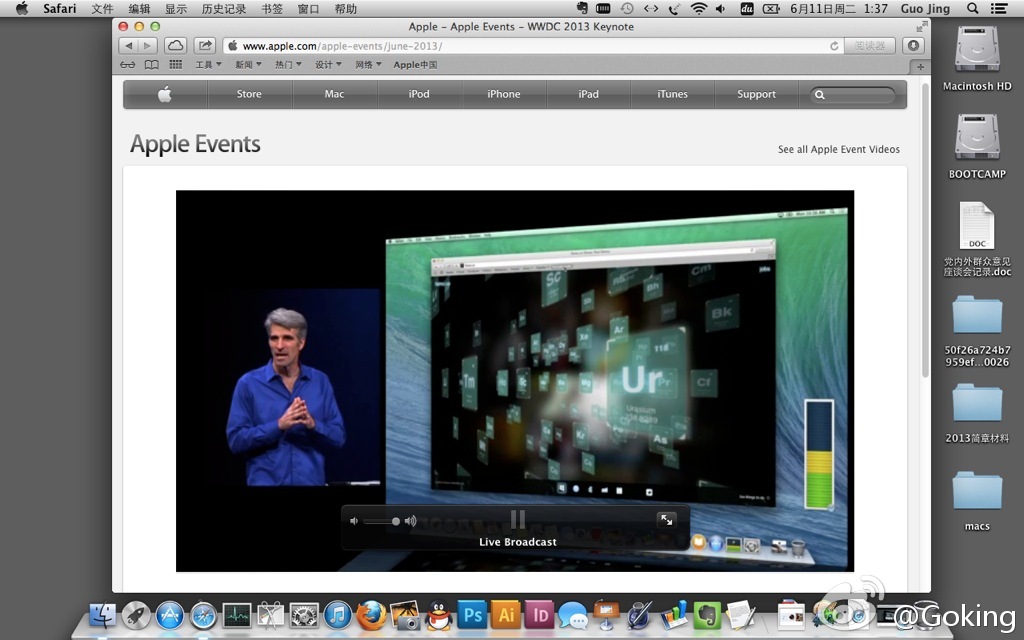The image size is (1024, 640).
Task: Expand the 网络 bookmarks folder
Action: point(368,65)
